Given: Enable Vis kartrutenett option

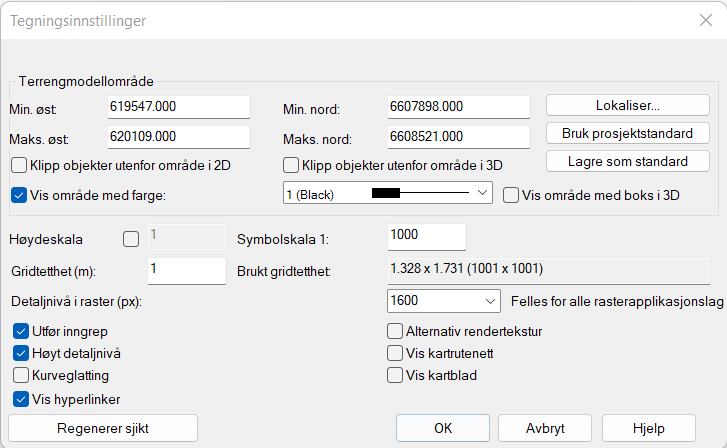Looking at the screenshot, I should click(395, 353).
